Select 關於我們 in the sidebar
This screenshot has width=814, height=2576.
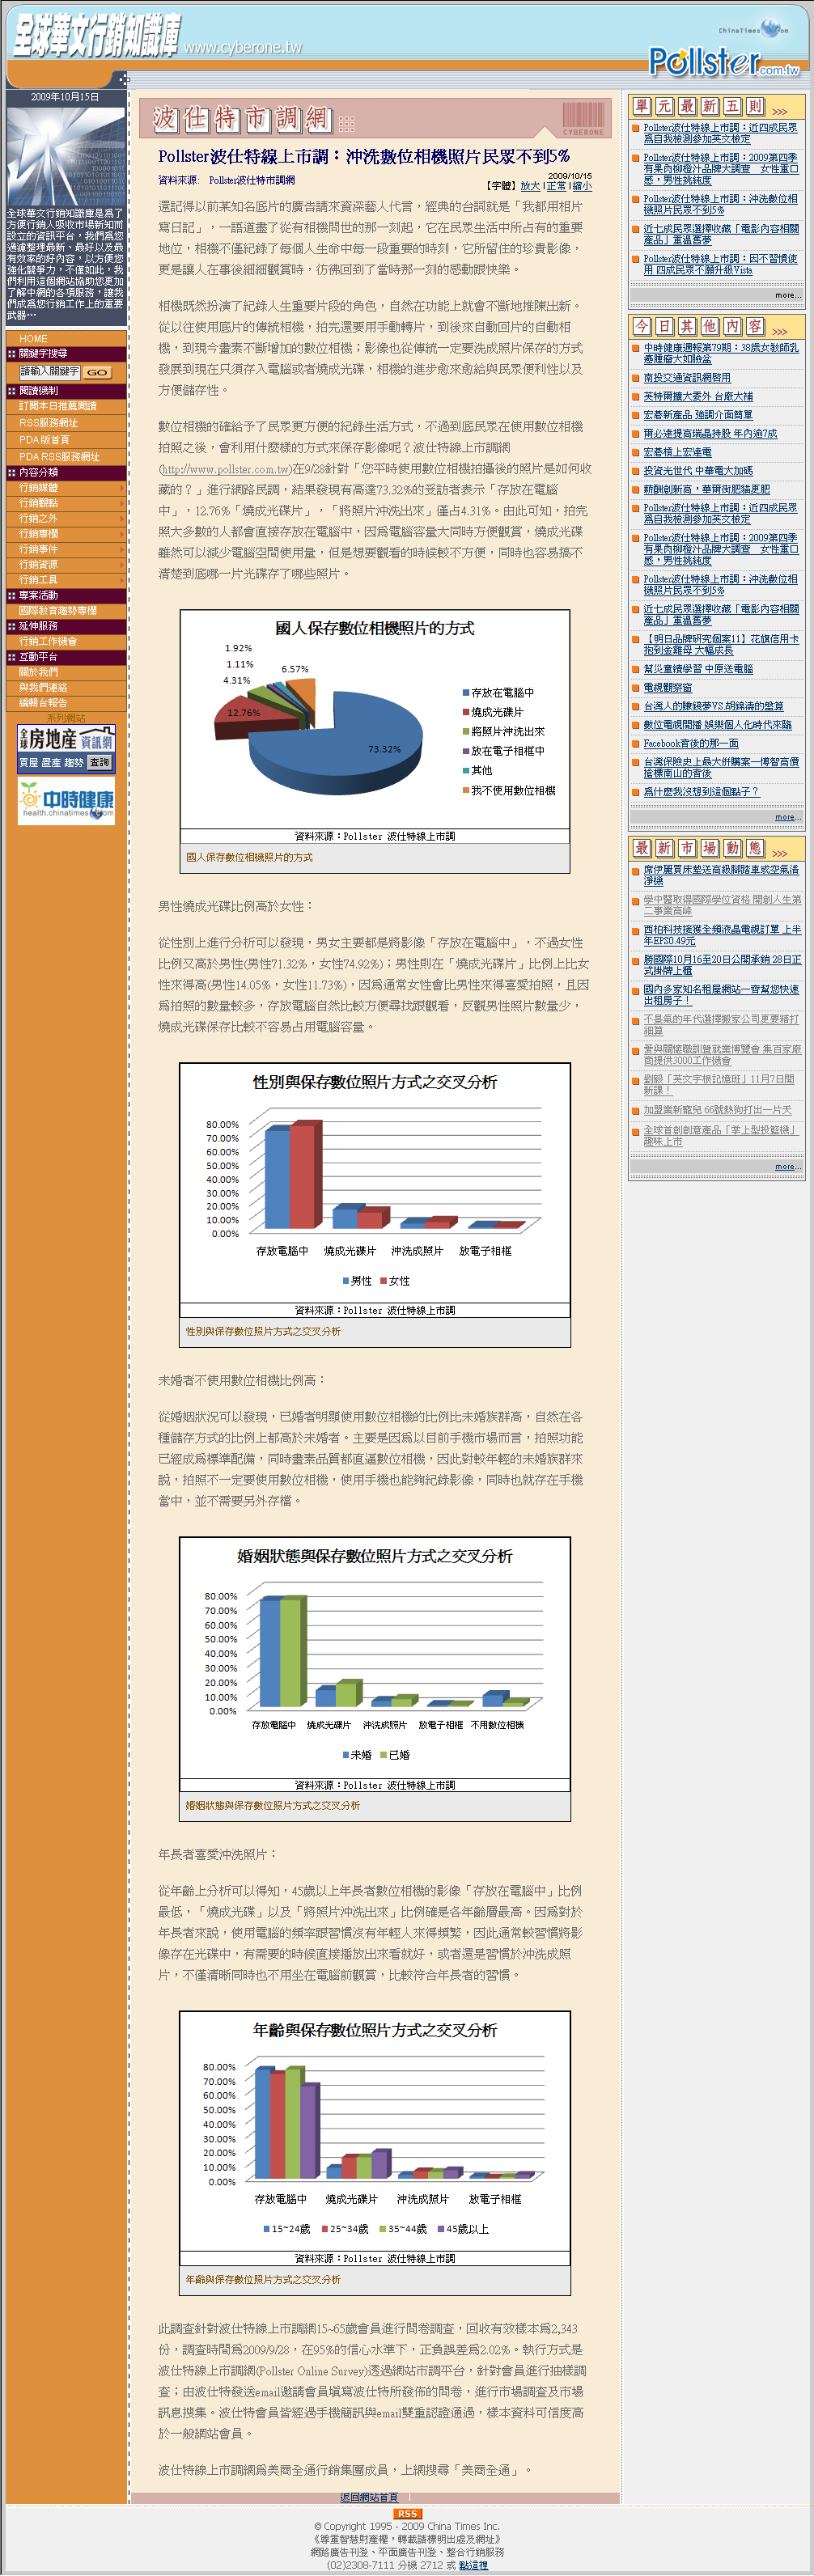[38, 672]
